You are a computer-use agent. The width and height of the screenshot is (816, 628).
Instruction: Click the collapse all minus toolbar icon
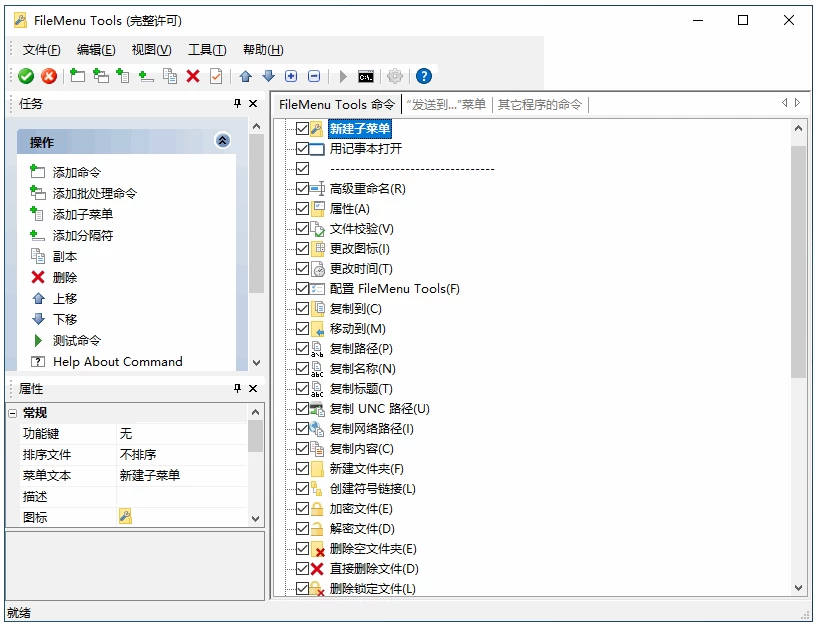pyautogui.click(x=314, y=76)
